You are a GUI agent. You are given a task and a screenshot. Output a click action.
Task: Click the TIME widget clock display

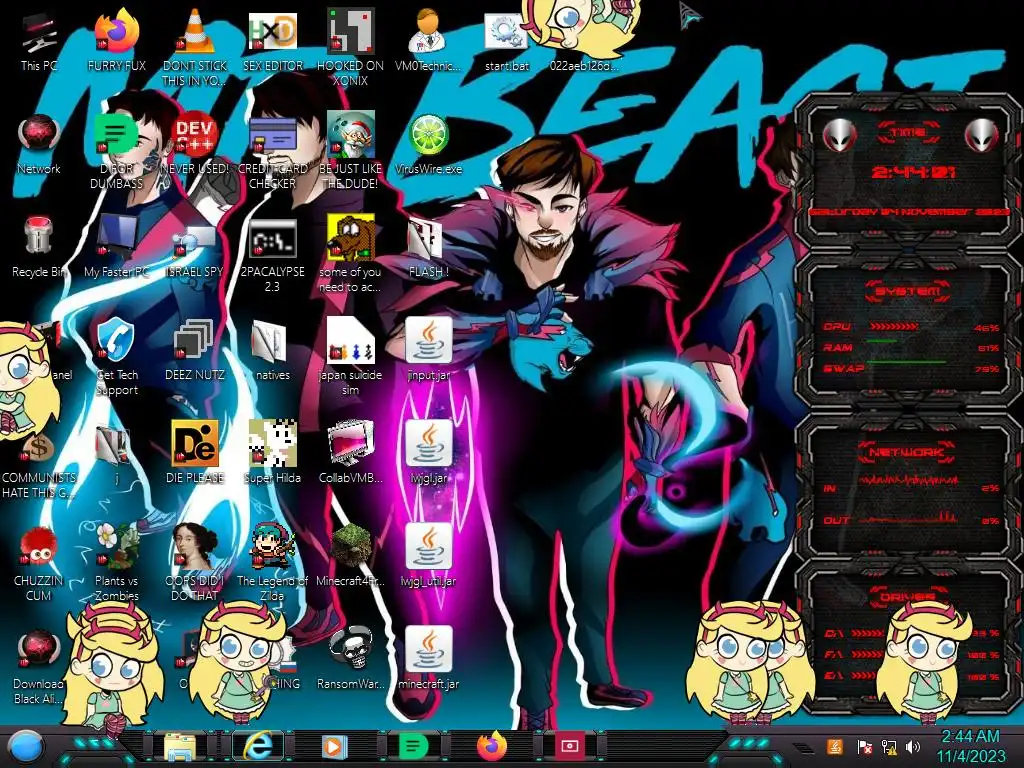point(912,172)
